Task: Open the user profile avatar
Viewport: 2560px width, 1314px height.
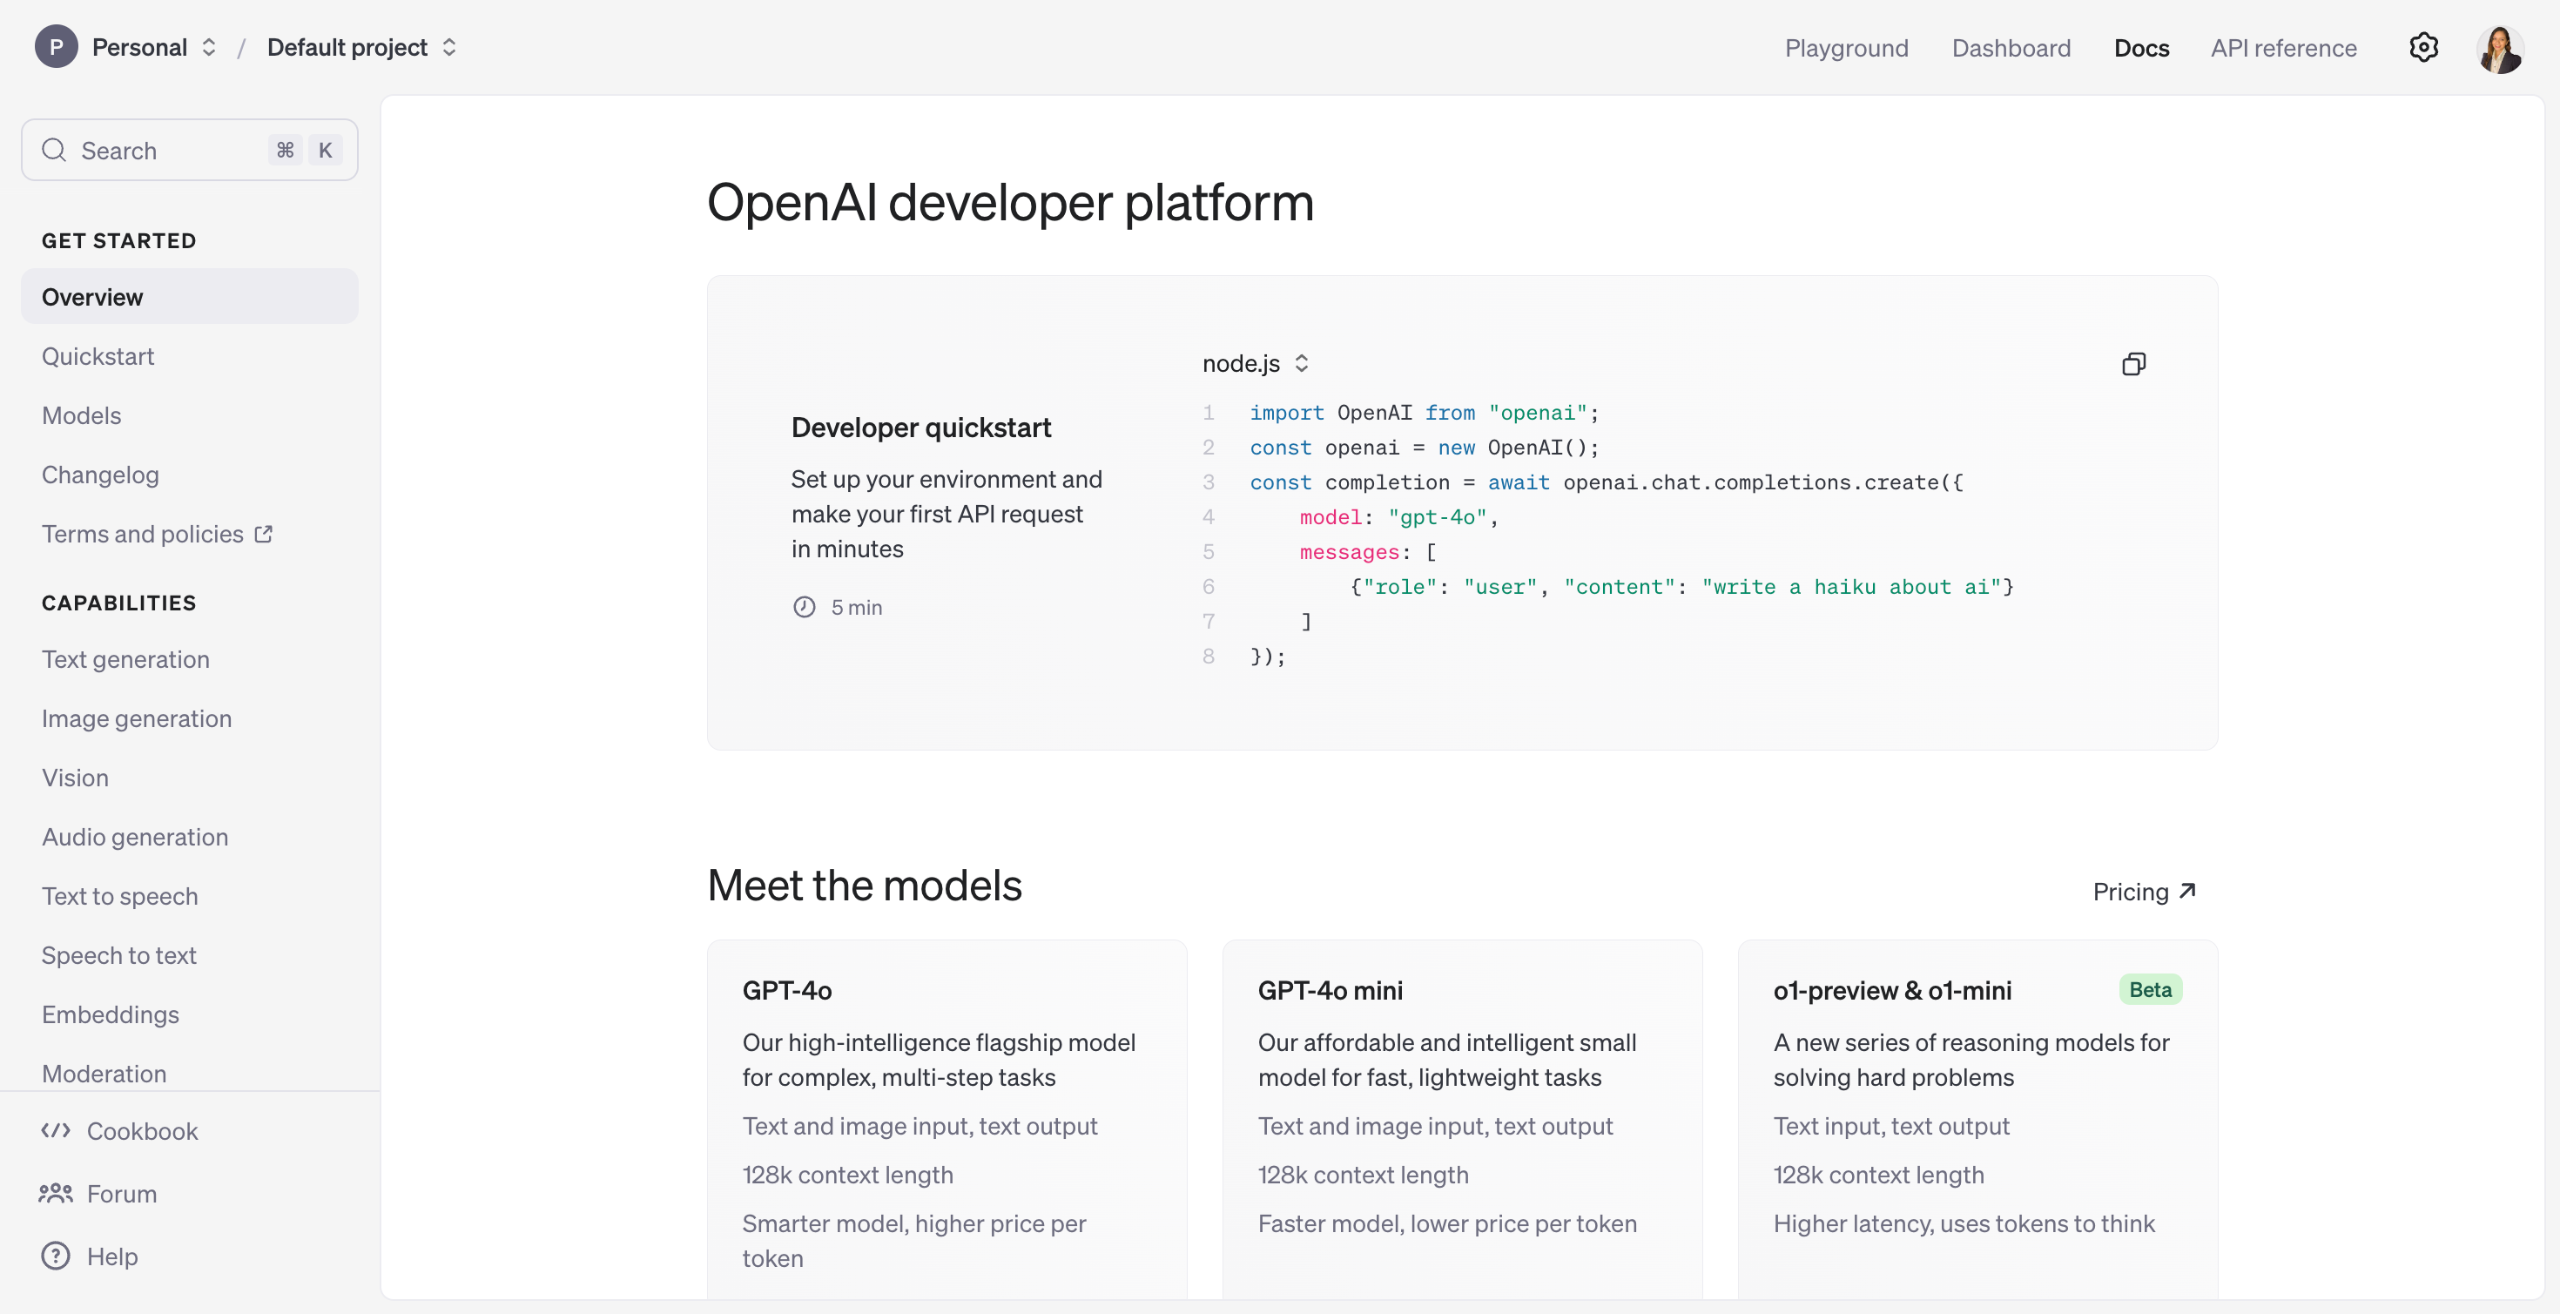Action: coord(2499,49)
